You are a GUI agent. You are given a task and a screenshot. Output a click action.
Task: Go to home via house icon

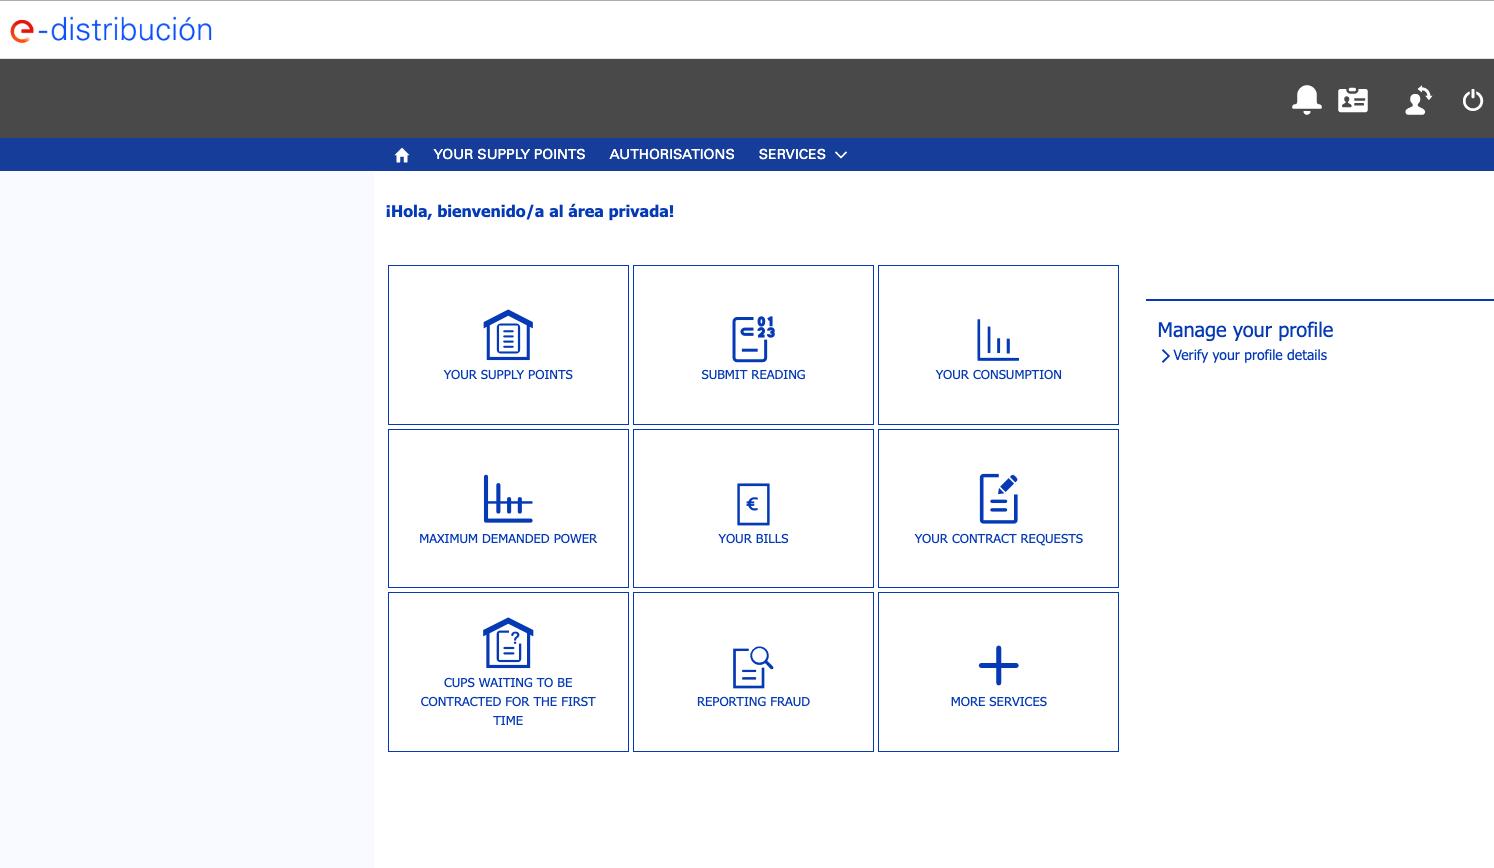[x=402, y=155]
